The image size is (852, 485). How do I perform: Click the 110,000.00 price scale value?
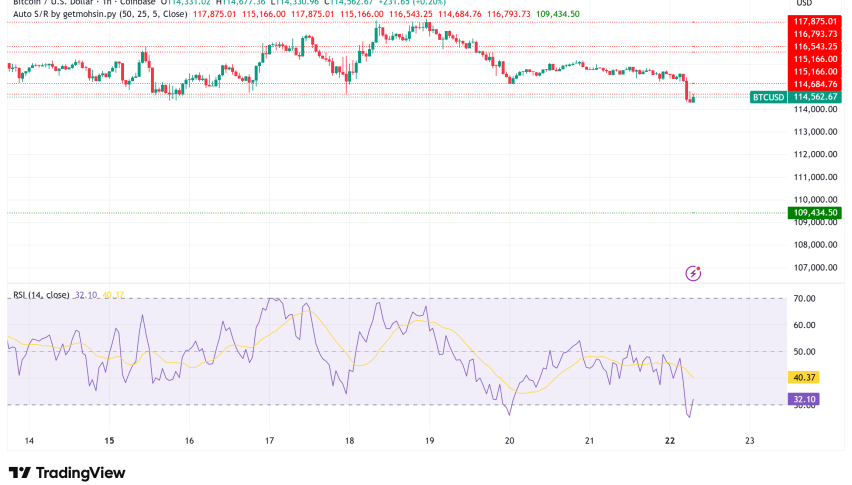tap(815, 200)
